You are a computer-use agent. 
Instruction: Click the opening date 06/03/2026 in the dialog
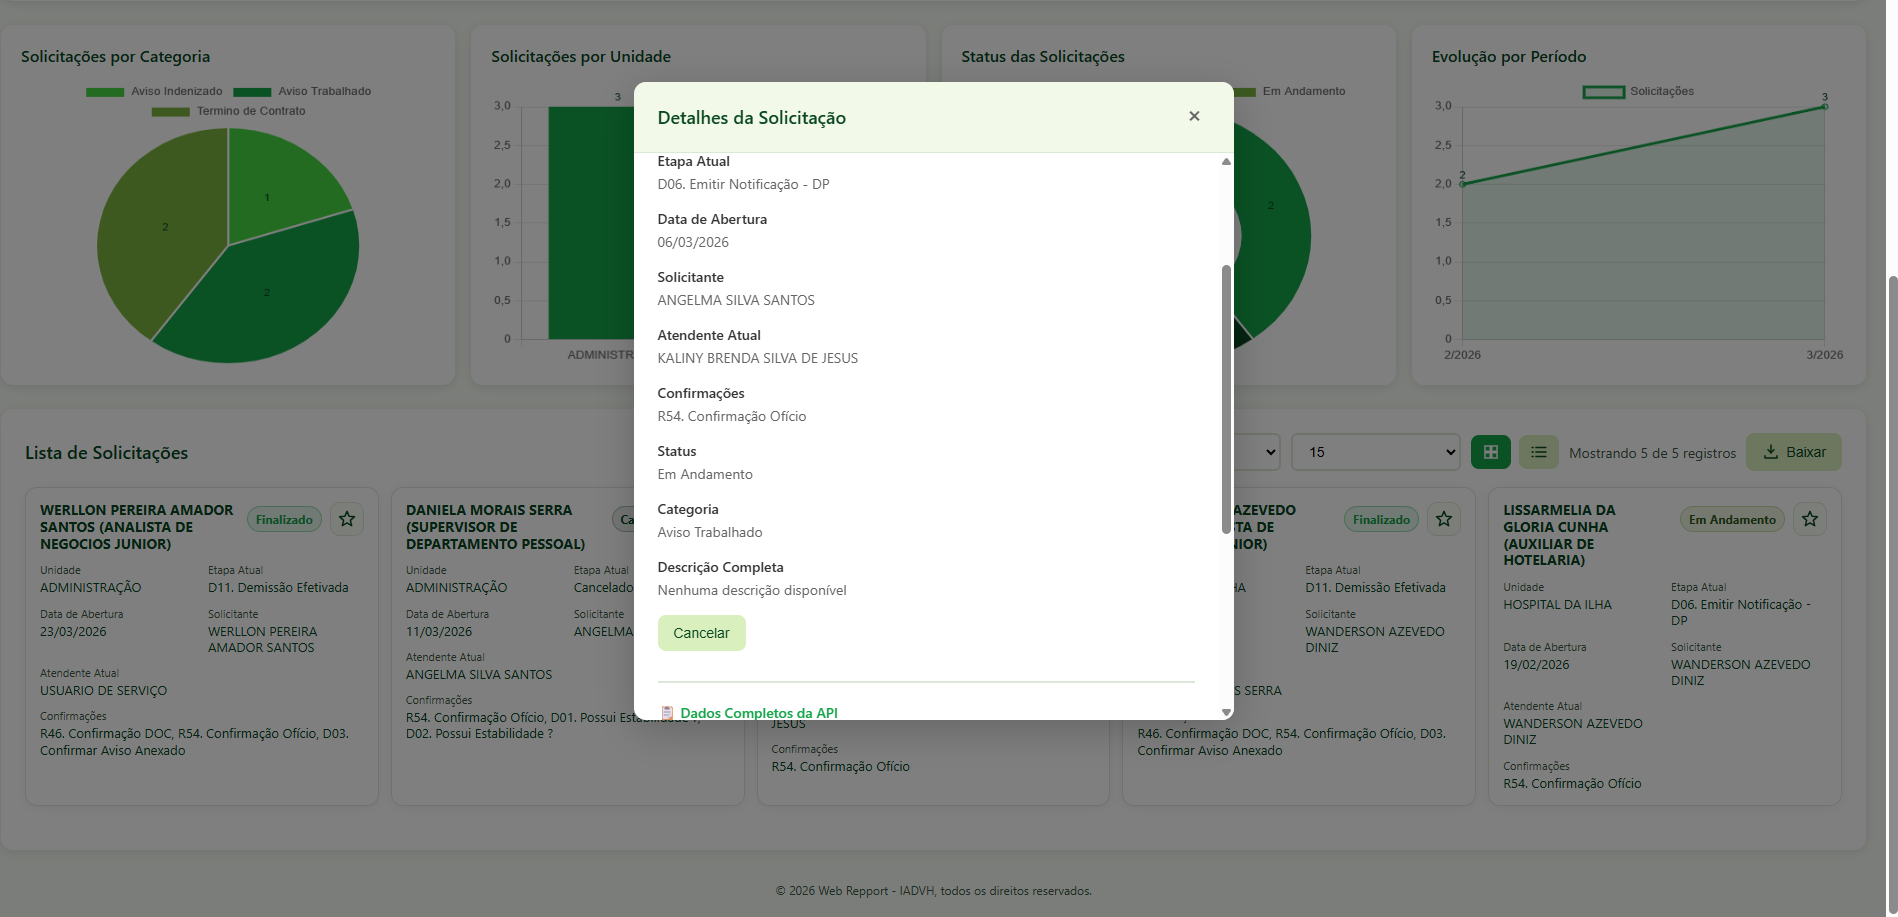click(x=693, y=242)
